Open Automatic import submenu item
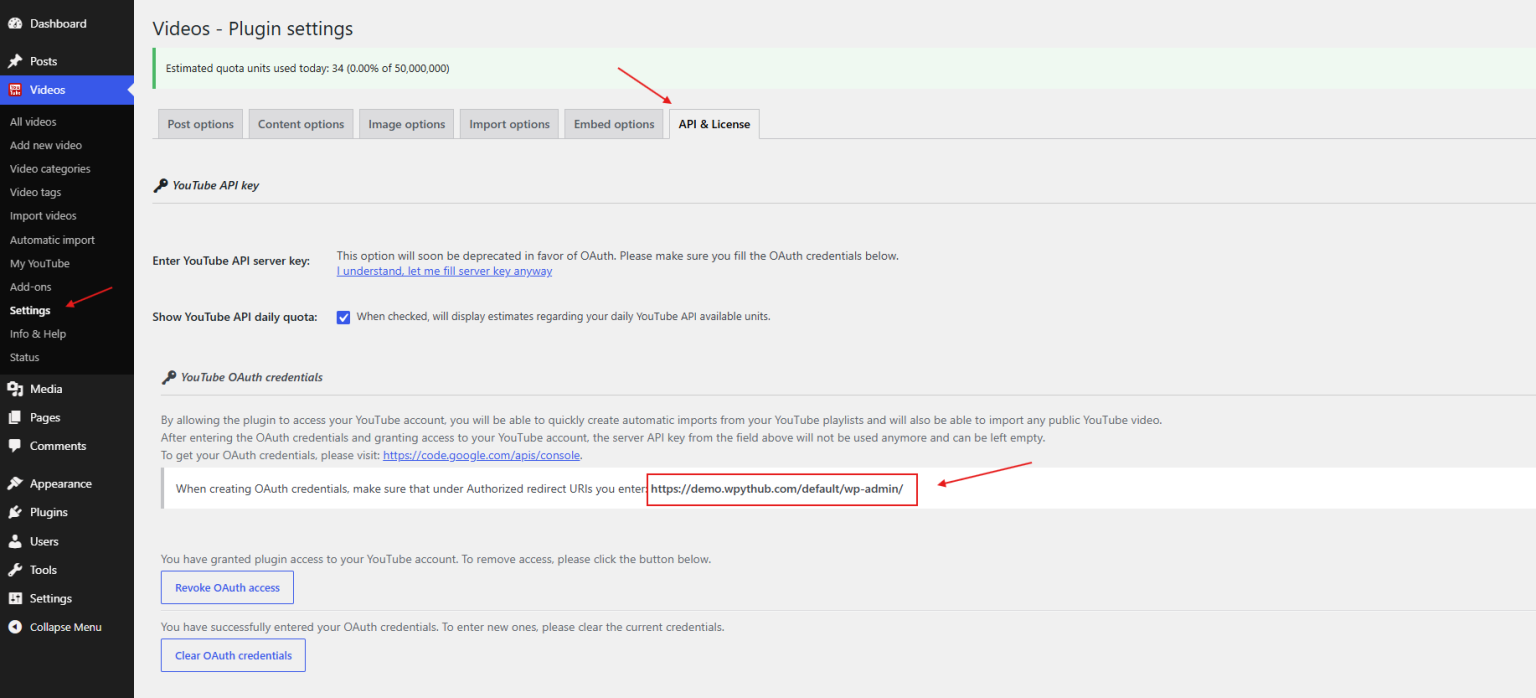The image size is (1536, 698). (x=52, y=240)
